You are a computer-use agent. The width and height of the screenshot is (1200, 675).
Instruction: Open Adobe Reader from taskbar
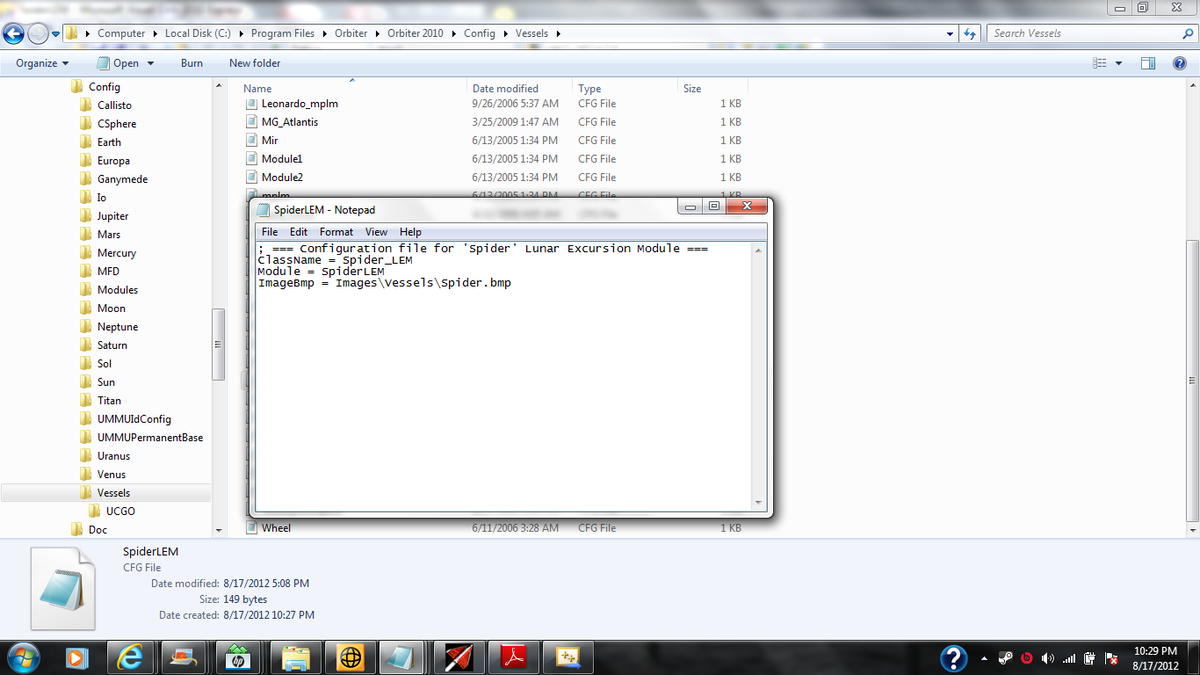[x=513, y=656]
